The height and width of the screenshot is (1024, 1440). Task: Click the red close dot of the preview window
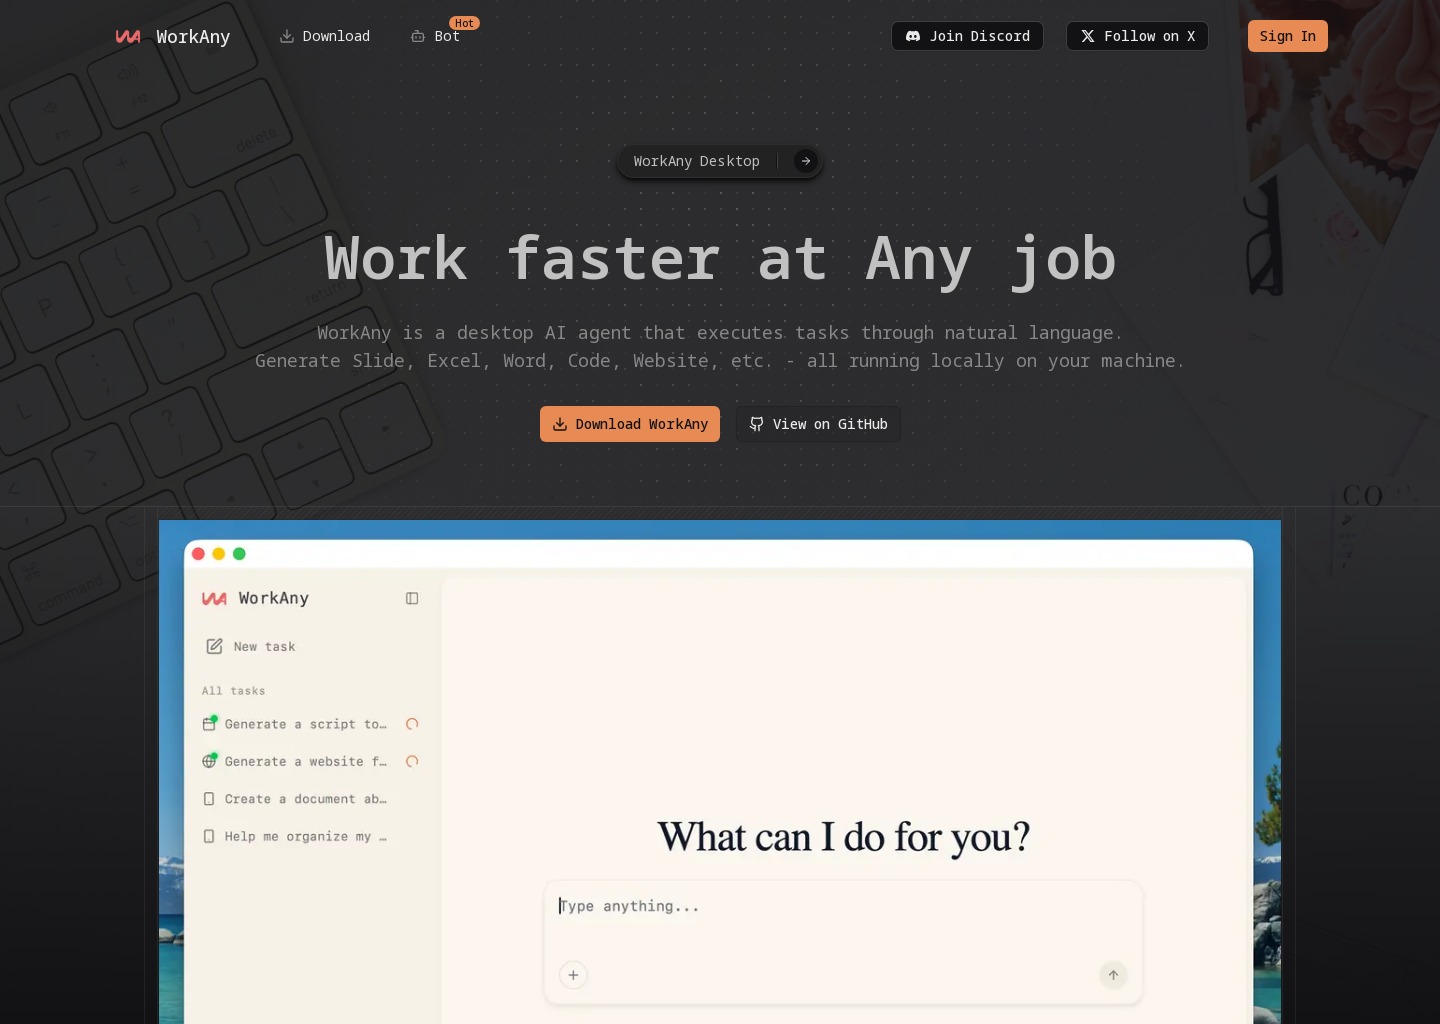click(x=198, y=554)
